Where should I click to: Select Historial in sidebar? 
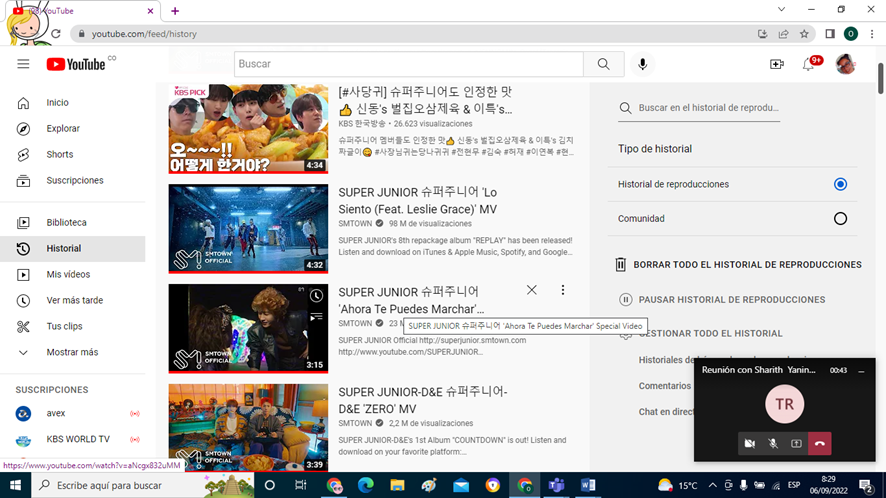pyautogui.click(x=72, y=248)
